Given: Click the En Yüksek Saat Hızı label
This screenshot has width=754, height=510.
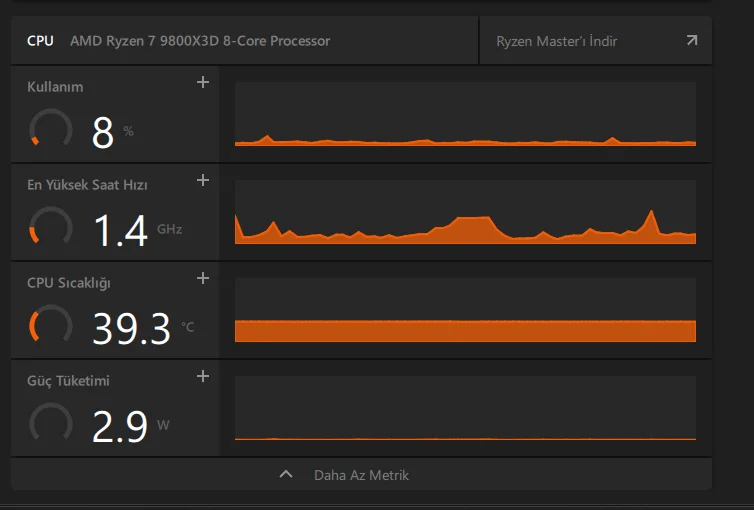Looking at the screenshot, I should pos(88,185).
